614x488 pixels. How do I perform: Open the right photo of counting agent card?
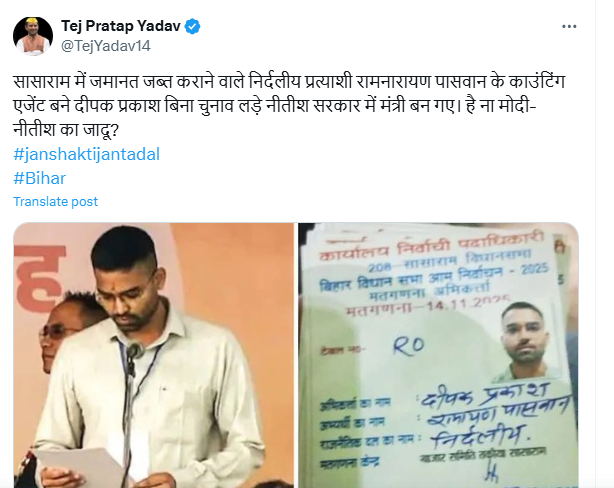click(x=439, y=355)
